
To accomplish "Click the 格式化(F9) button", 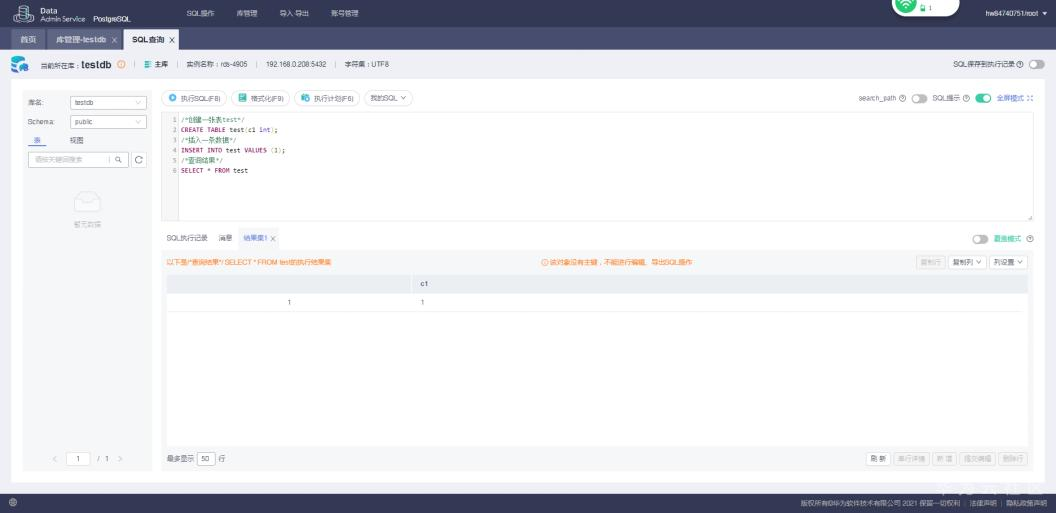I will pyautogui.click(x=261, y=98).
